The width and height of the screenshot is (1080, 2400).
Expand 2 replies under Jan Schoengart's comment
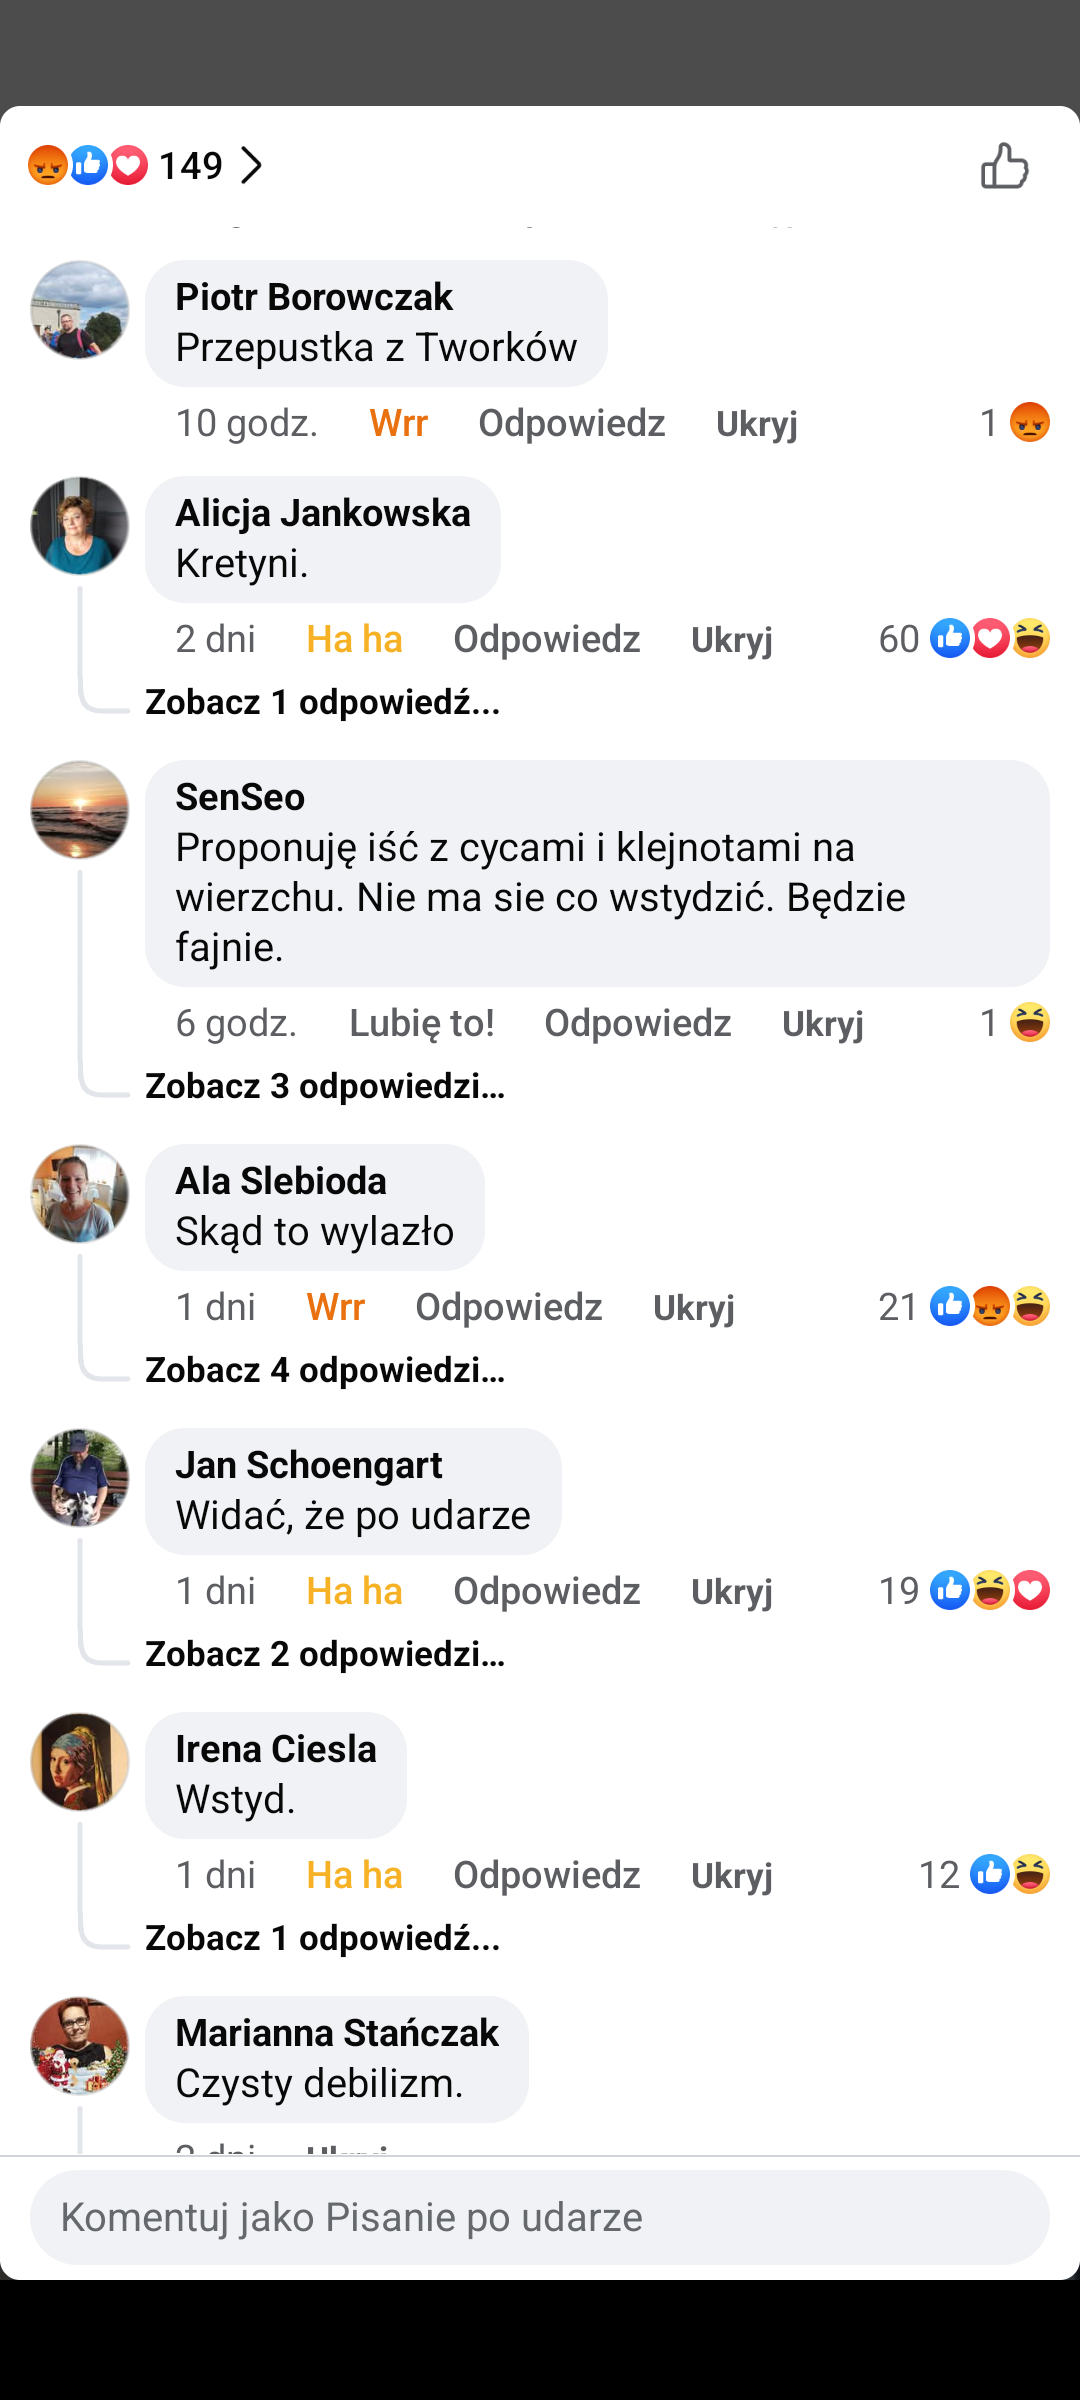(x=325, y=1654)
